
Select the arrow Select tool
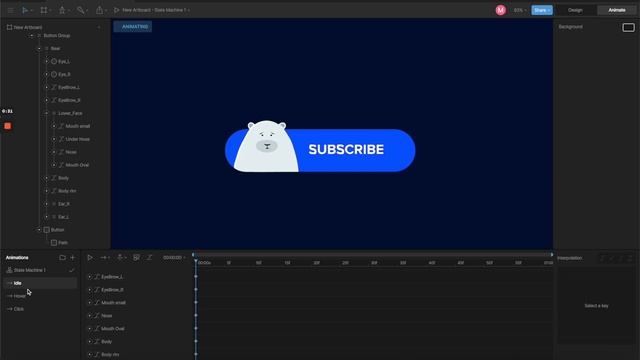[x=25, y=10]
